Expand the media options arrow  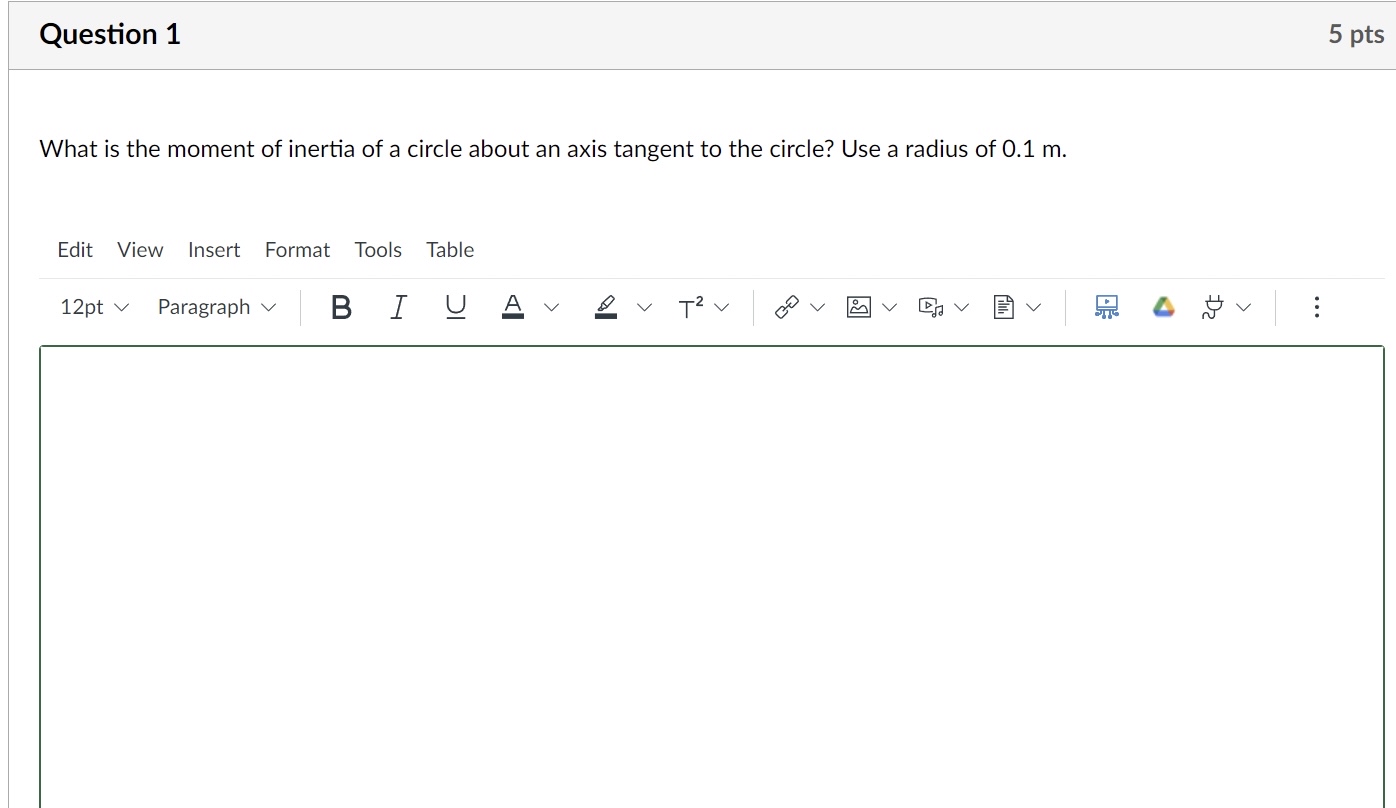coord(962,308)
